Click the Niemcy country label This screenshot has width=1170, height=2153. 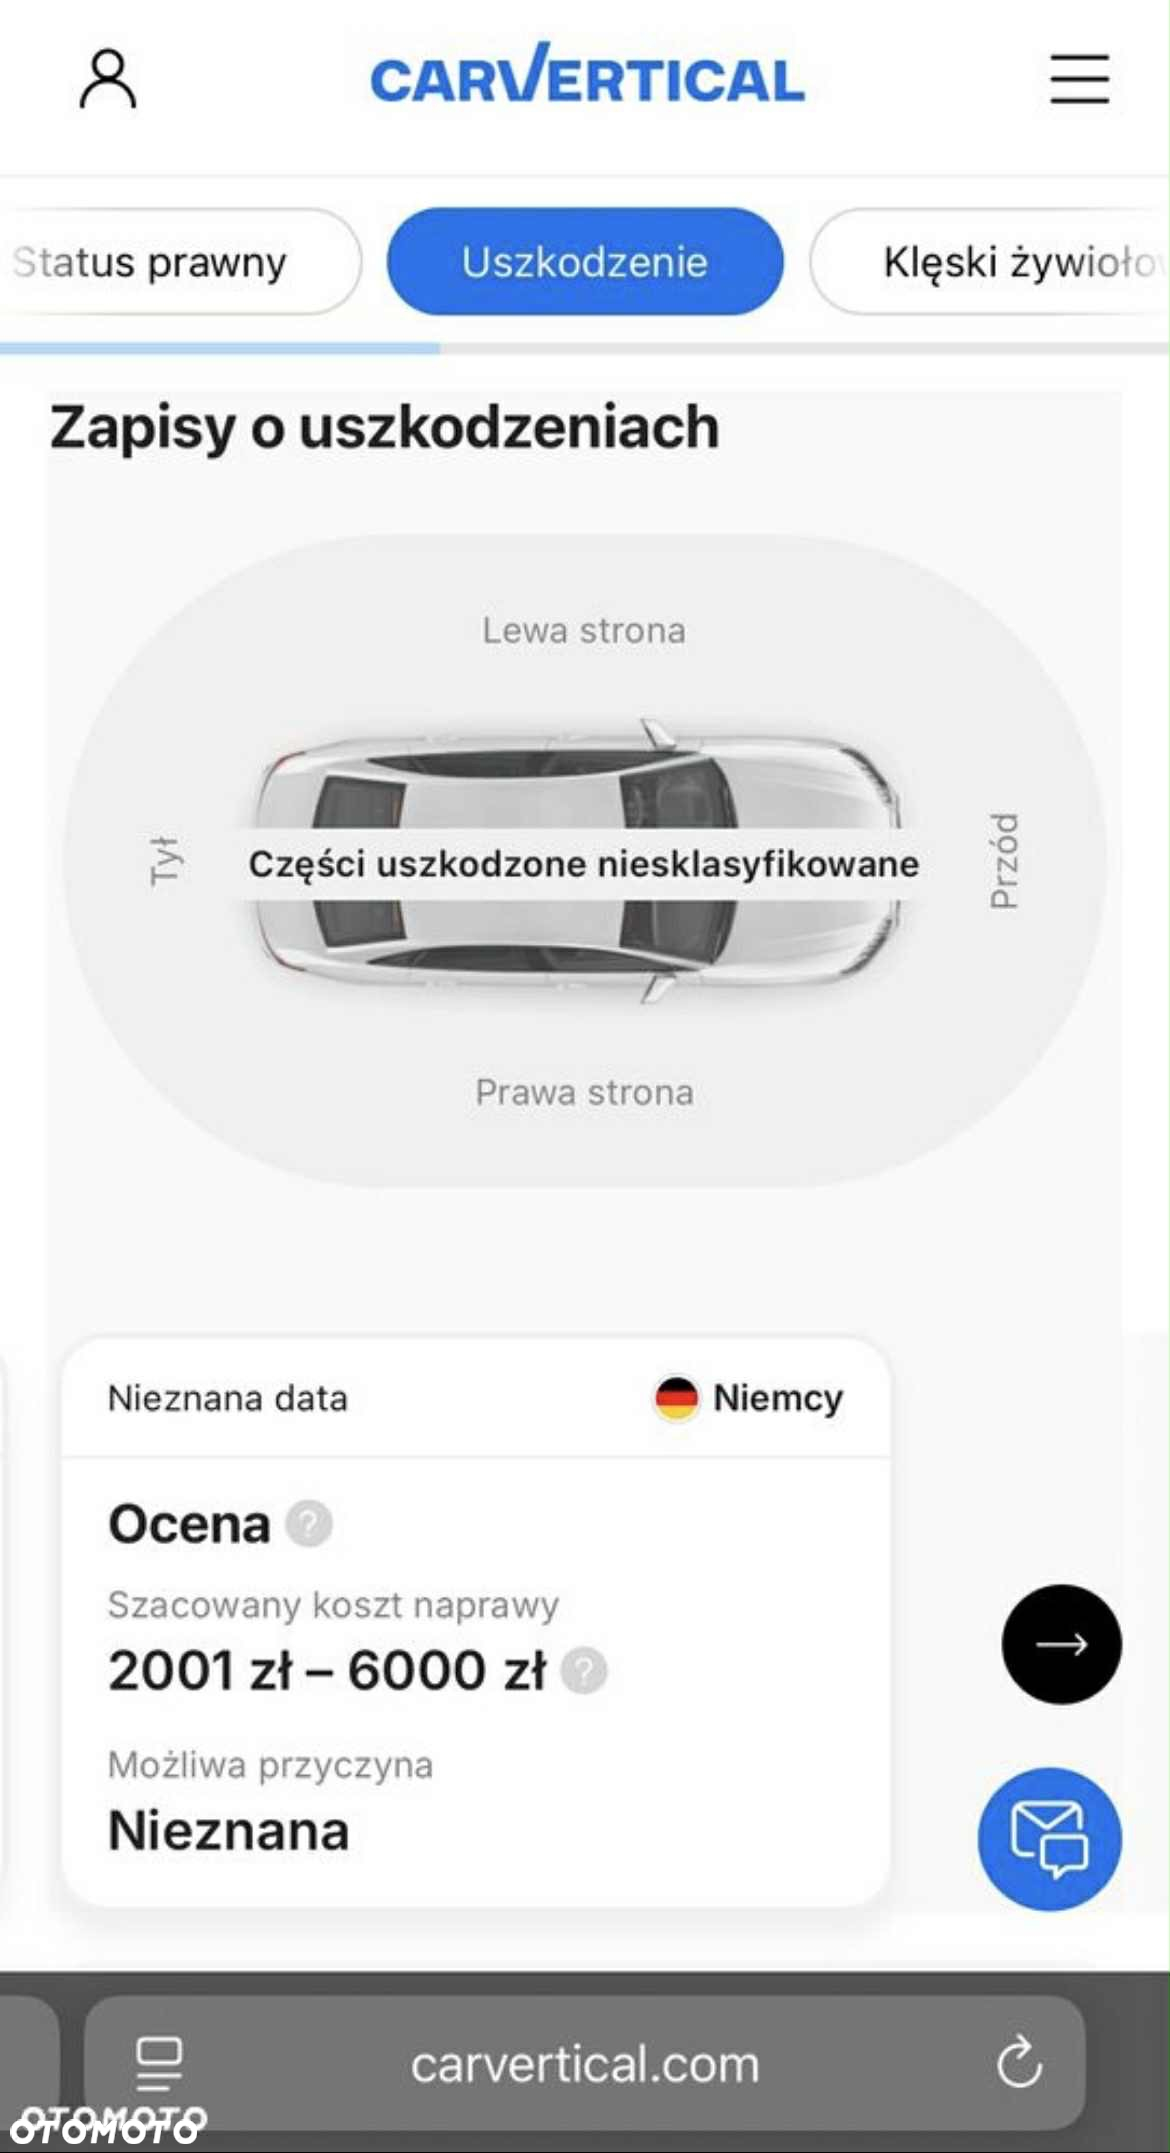click(778, 1398)
